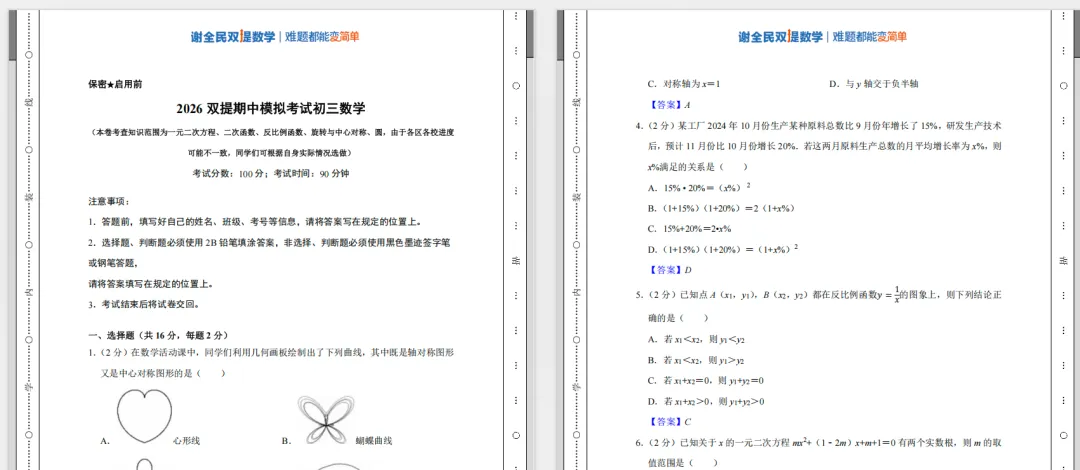Click the answer '【答案】D'
Image resolution: width=1080 pixels, height=470 pixels.
click(671, 269)
